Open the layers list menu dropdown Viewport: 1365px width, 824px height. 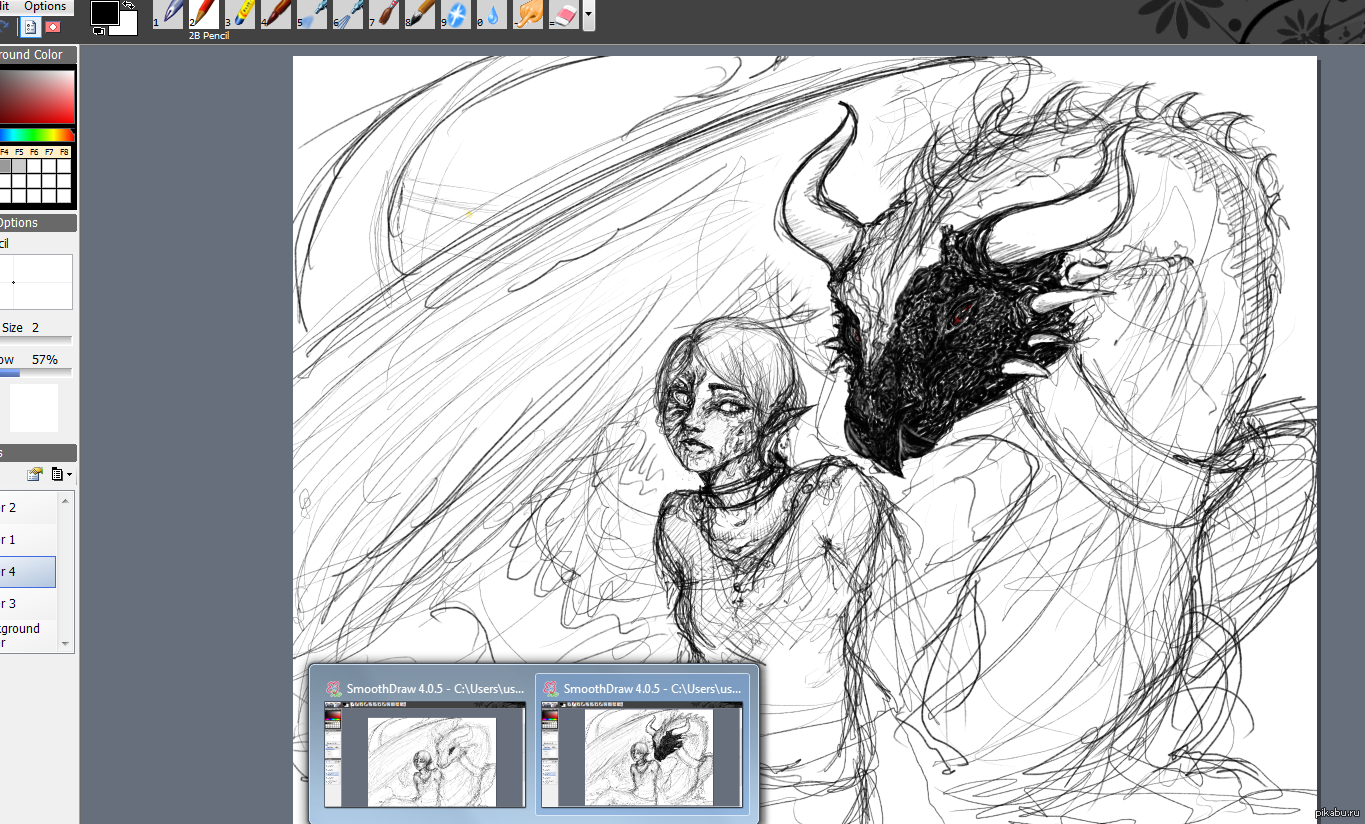click(x=62, y=474)
